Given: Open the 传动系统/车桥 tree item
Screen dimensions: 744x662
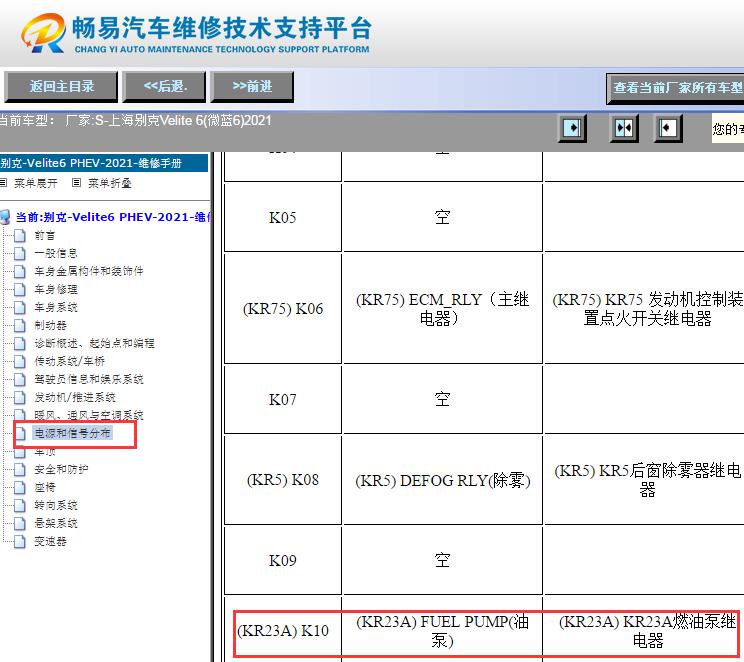Looking at the screenshot, I should click(x=69, y=362).
